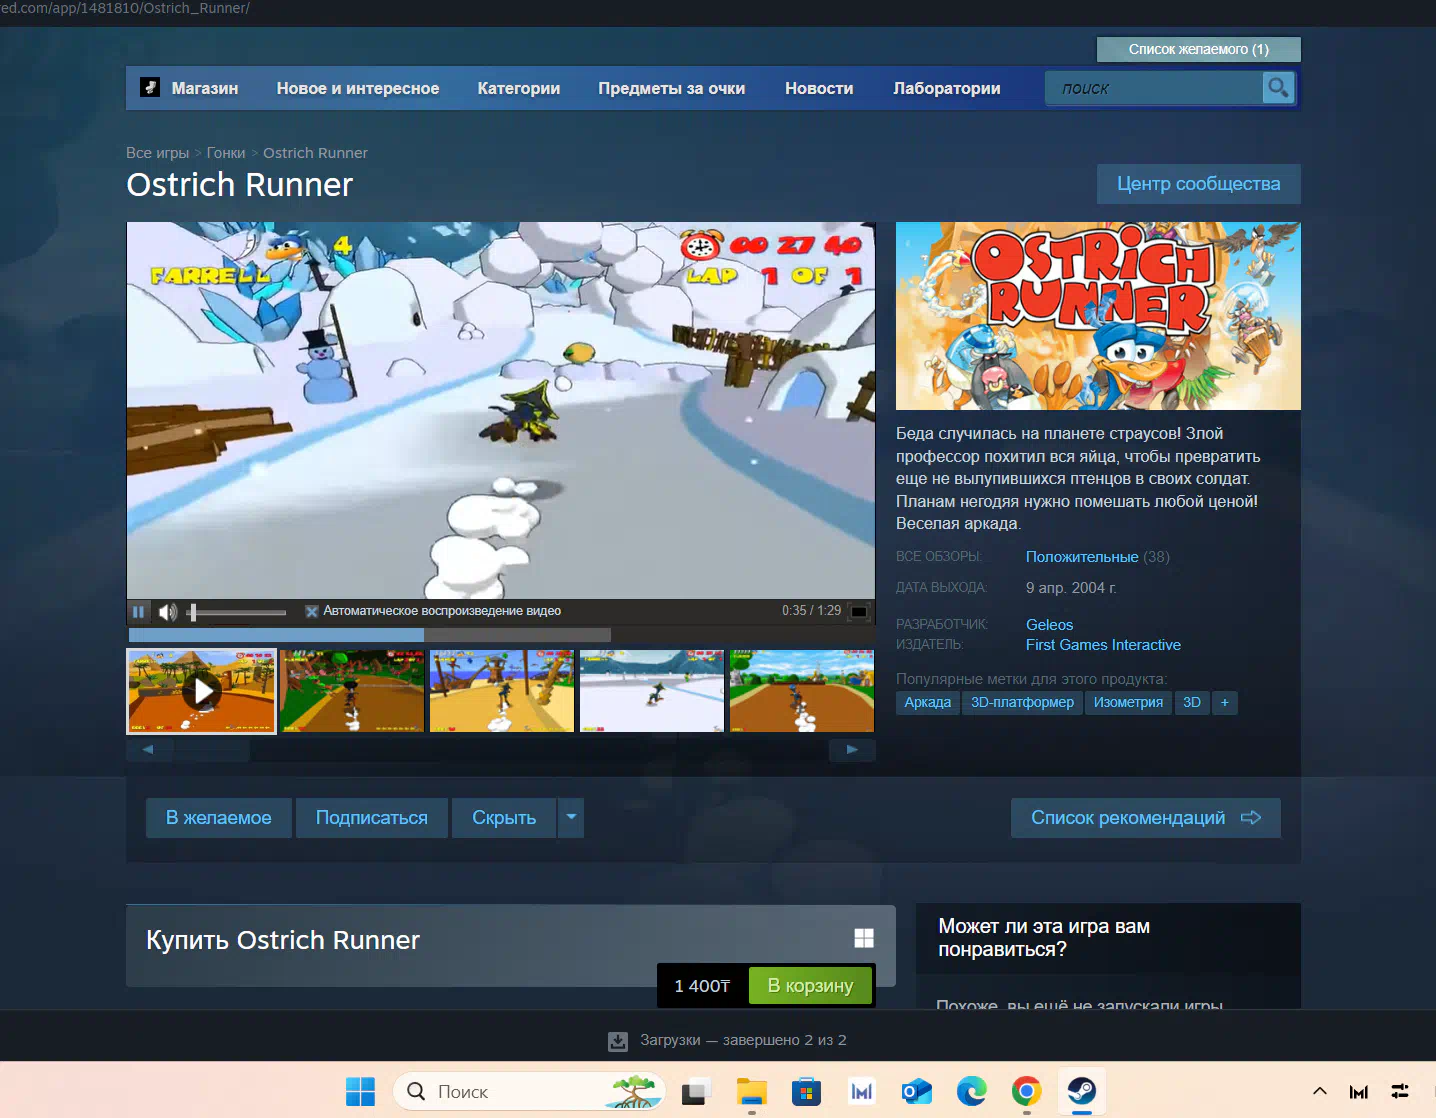Viewport: 1436px width, 1118px height.
Task: Open Положительные reviews link
Action: (x=1082, y=557)
